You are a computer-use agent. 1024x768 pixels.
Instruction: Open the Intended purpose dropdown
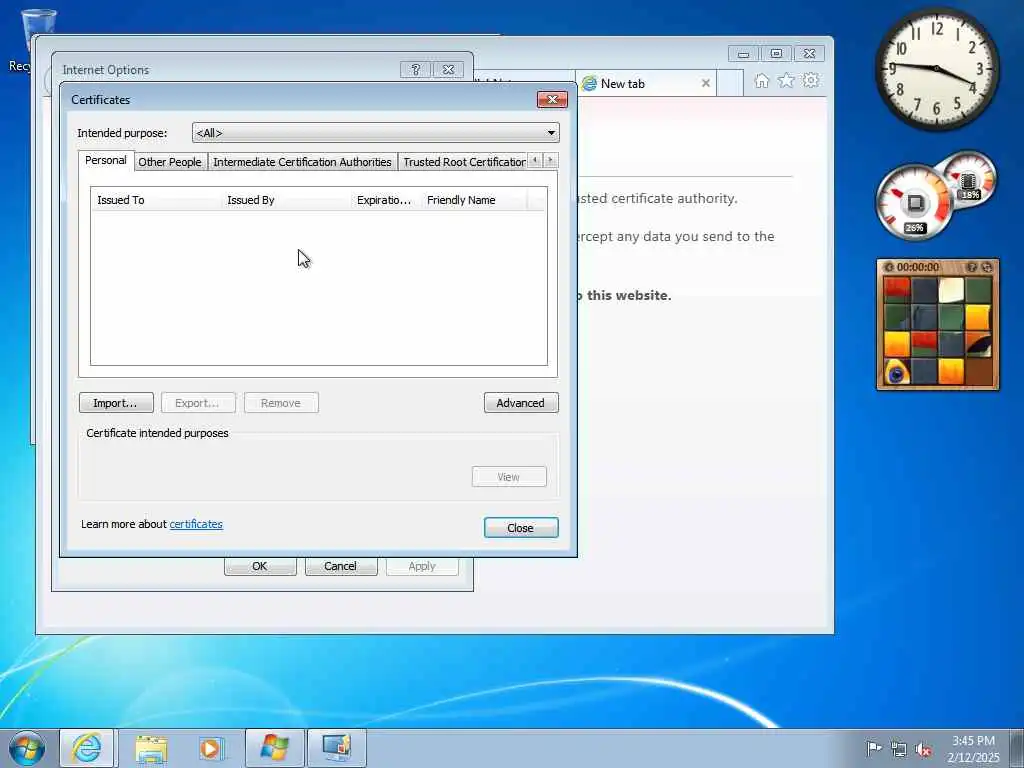376,133
